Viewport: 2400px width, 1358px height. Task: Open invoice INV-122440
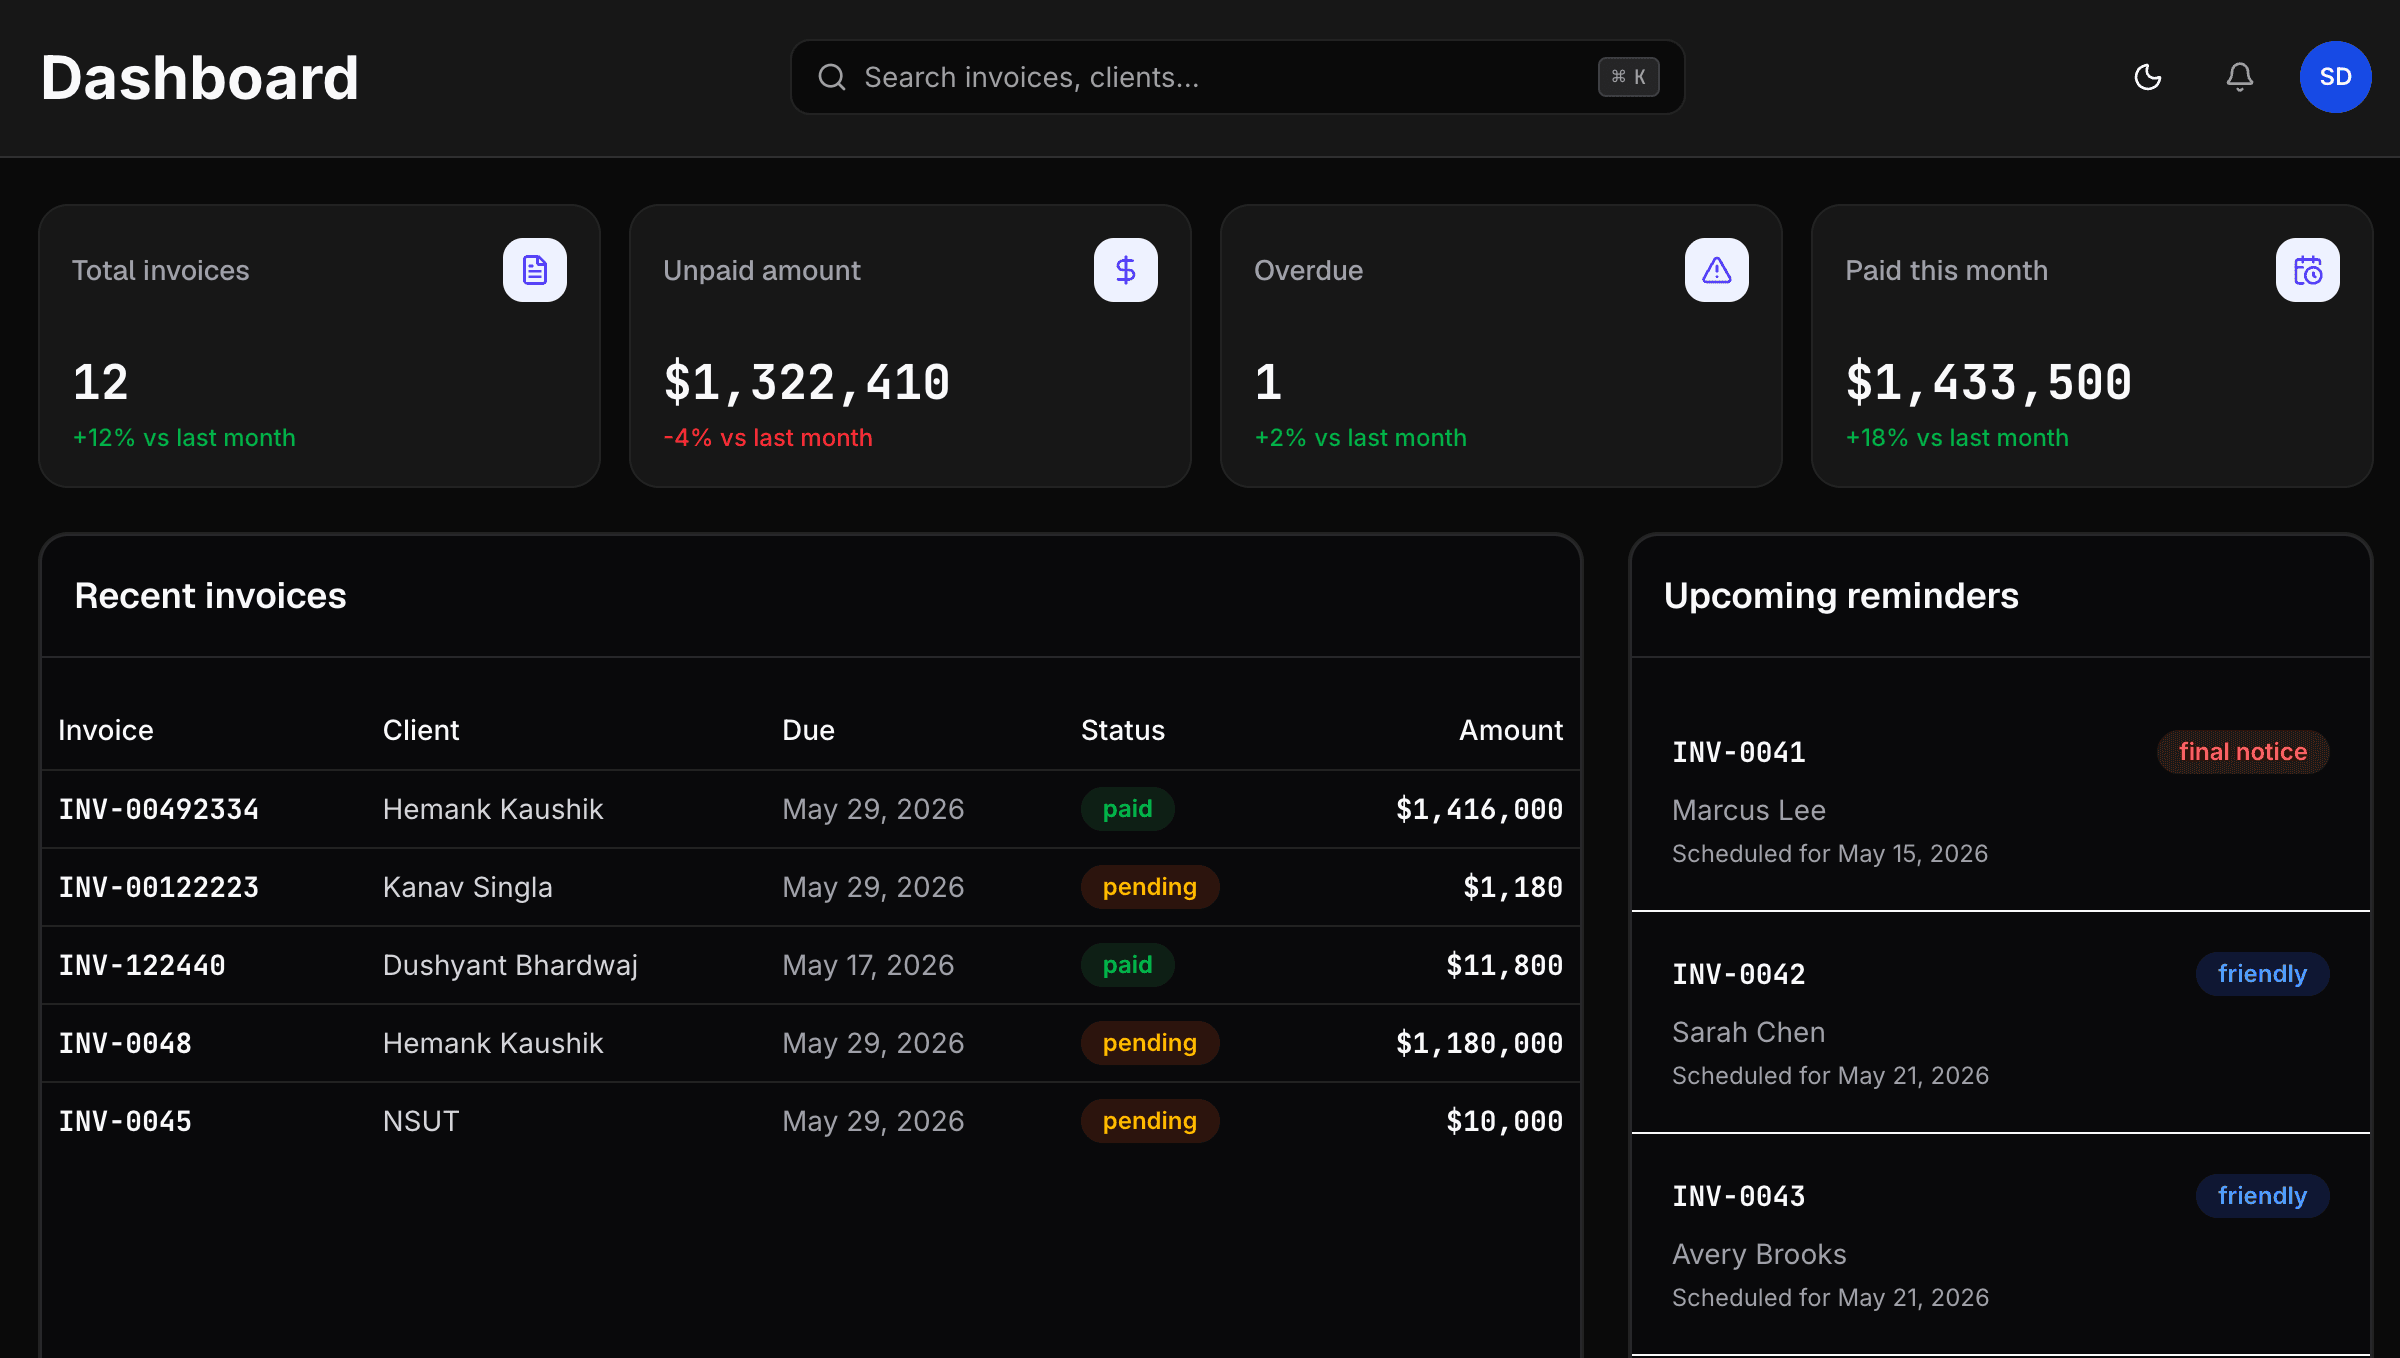142,965
